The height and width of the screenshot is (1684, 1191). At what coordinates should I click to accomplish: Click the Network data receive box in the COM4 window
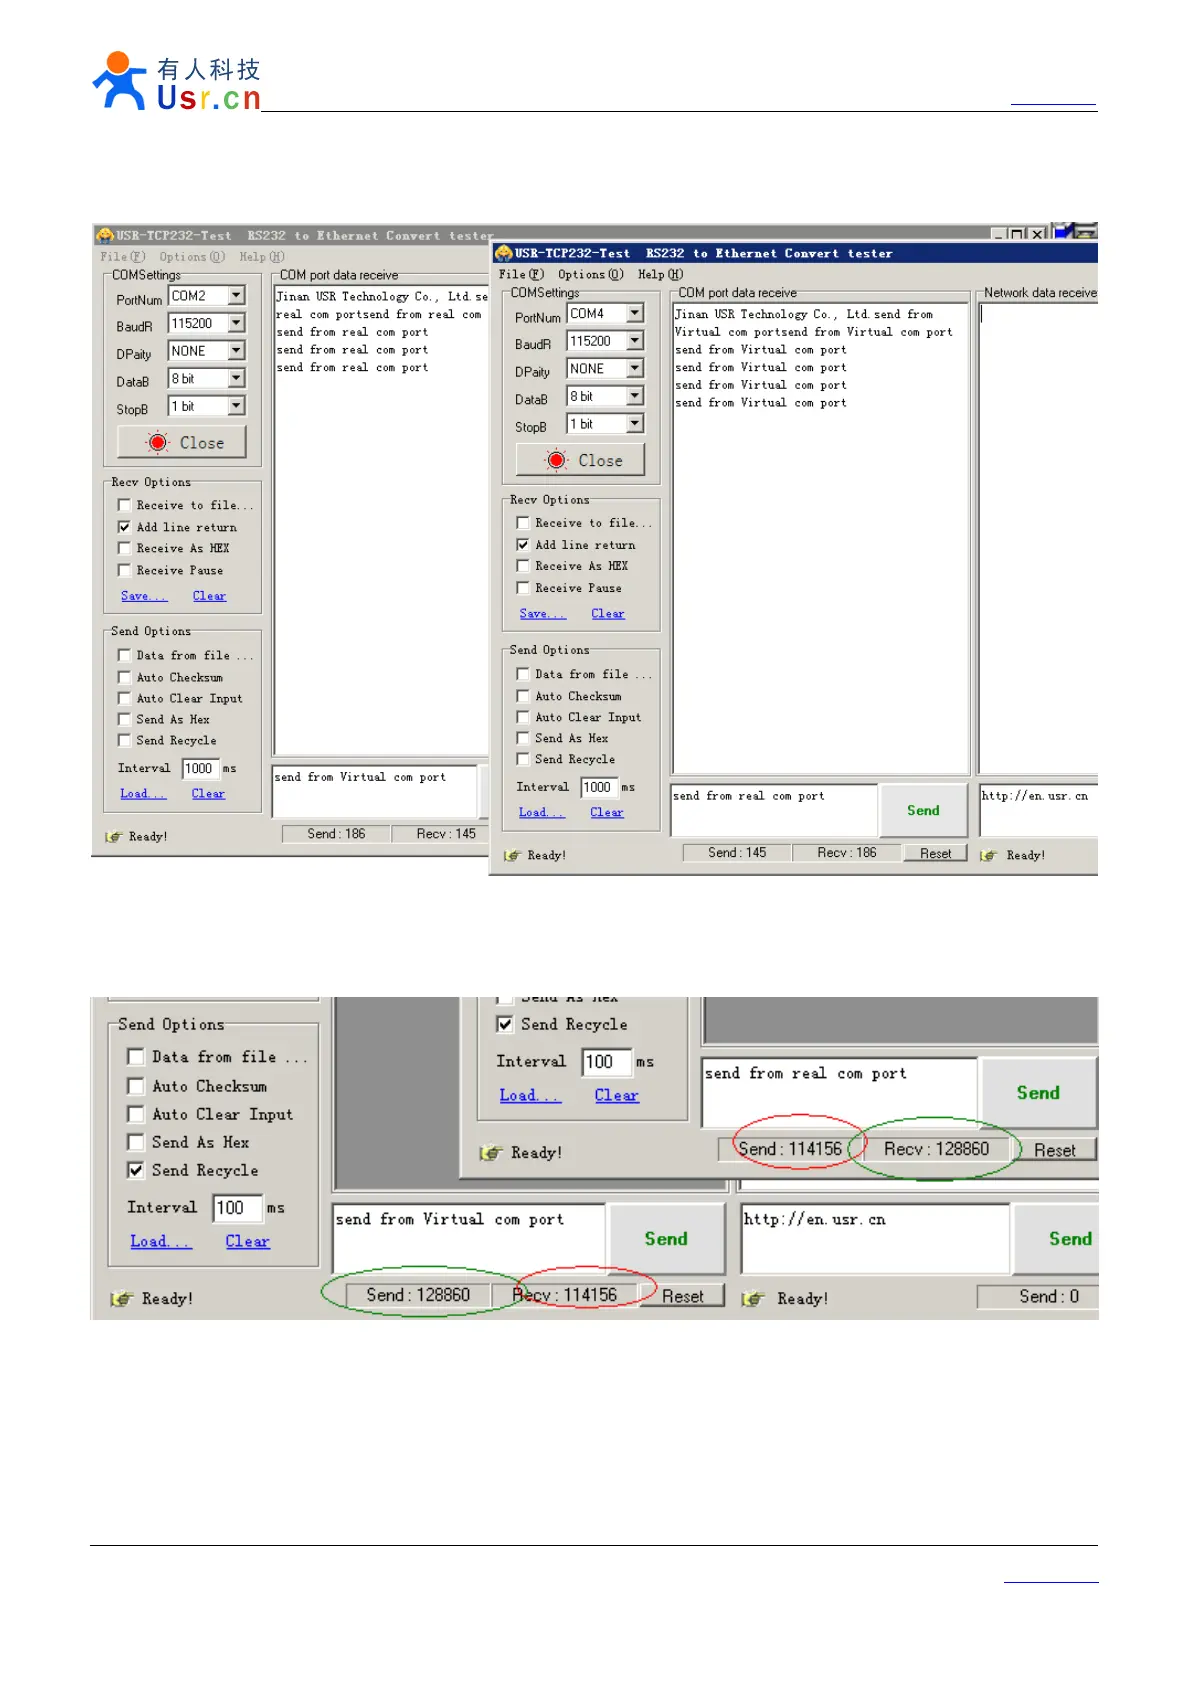1038,537
